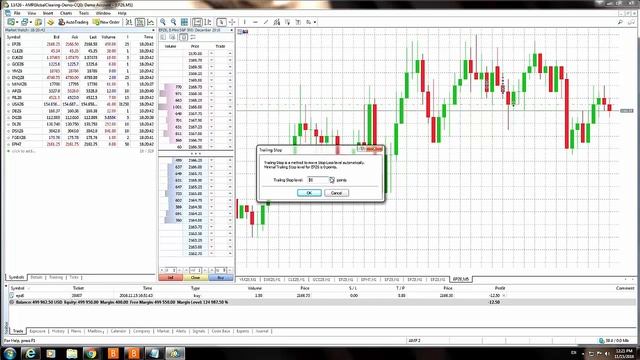Select the bar chart type icon
The image size is (640, 360).
pos(129,22)
